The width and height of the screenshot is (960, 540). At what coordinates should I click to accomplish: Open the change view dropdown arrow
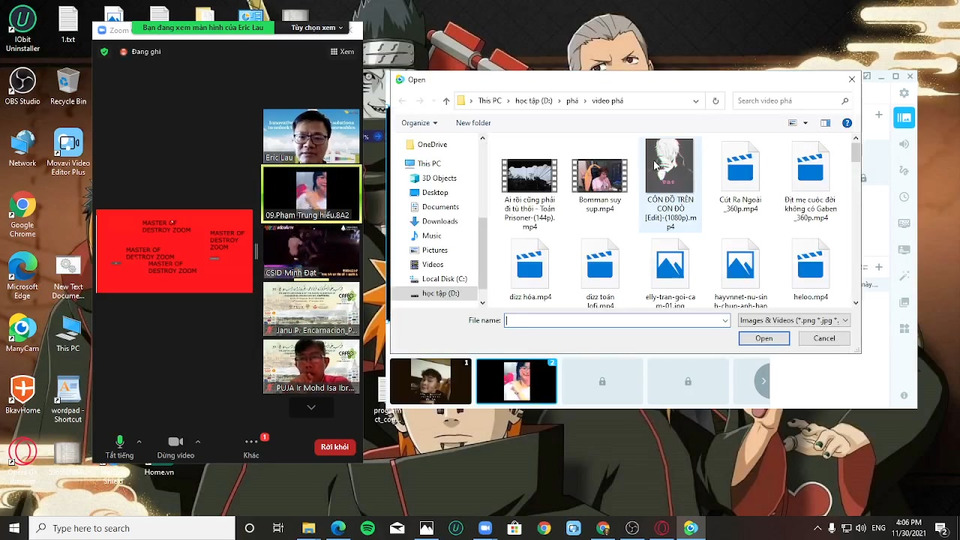point(805,123)
